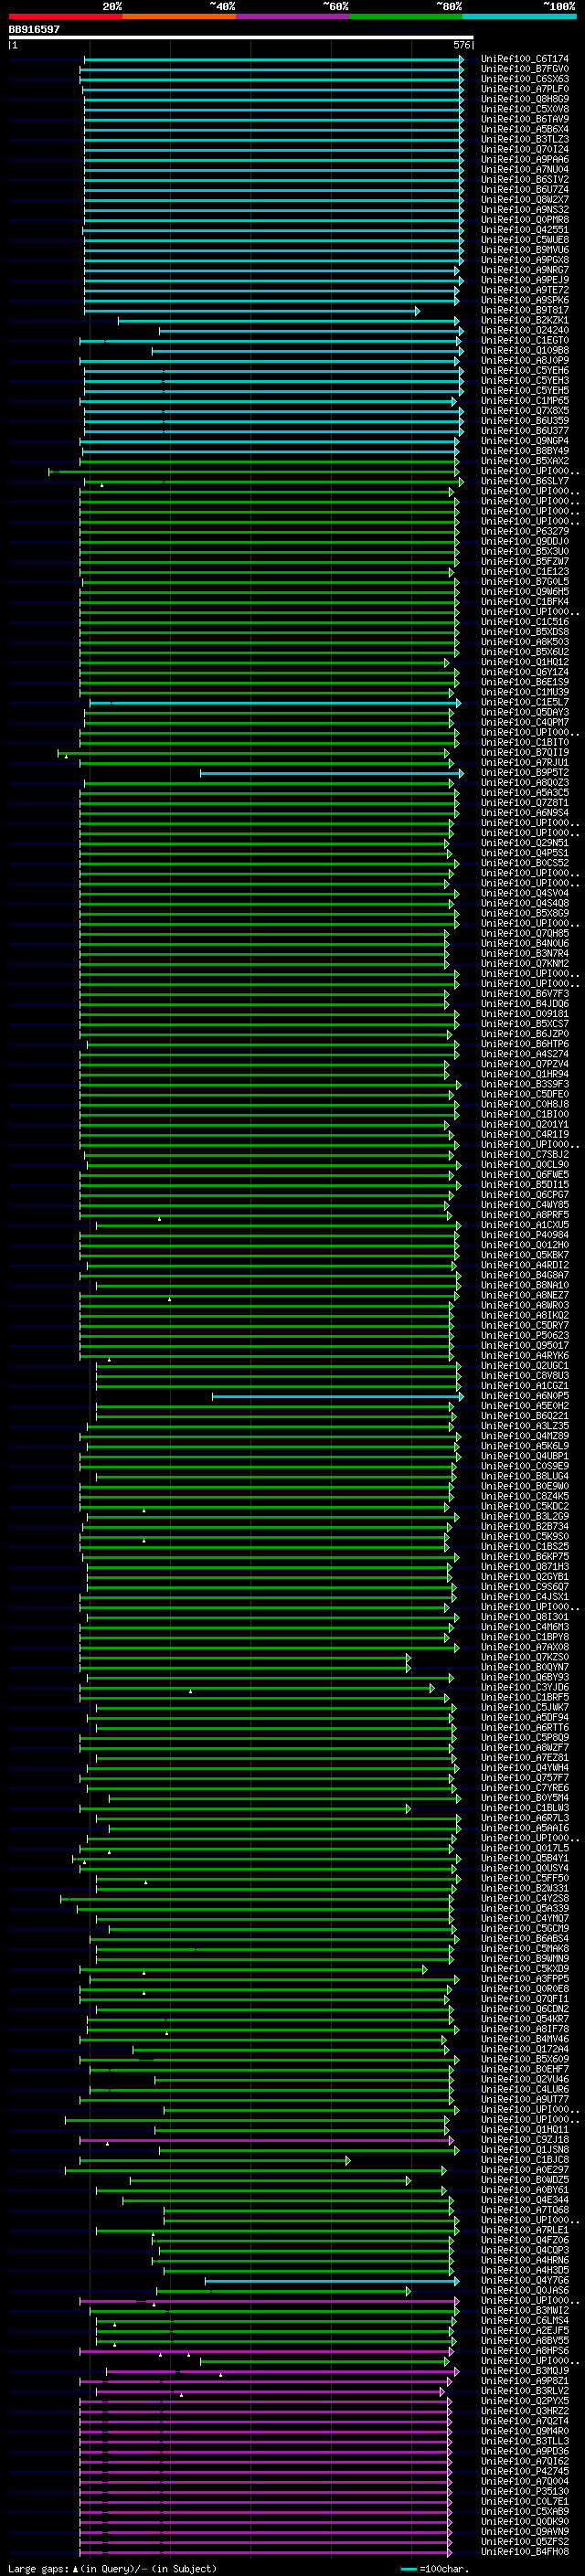The height and width of the screenshot is (2576, 585).
Task: Click the alignment bar for UniRef100_B2KZK1
Action: click(288, 321)
